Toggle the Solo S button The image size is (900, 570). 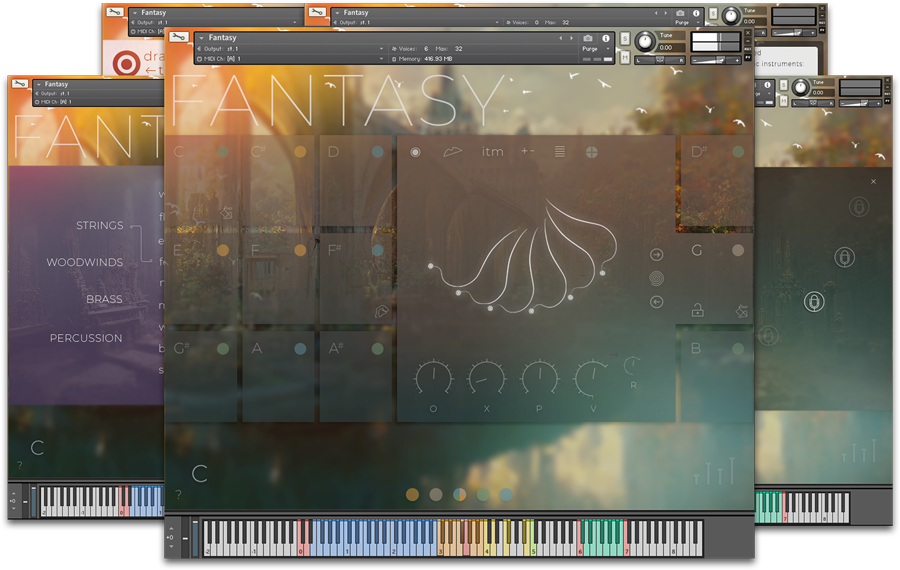(x=625, y=39)
